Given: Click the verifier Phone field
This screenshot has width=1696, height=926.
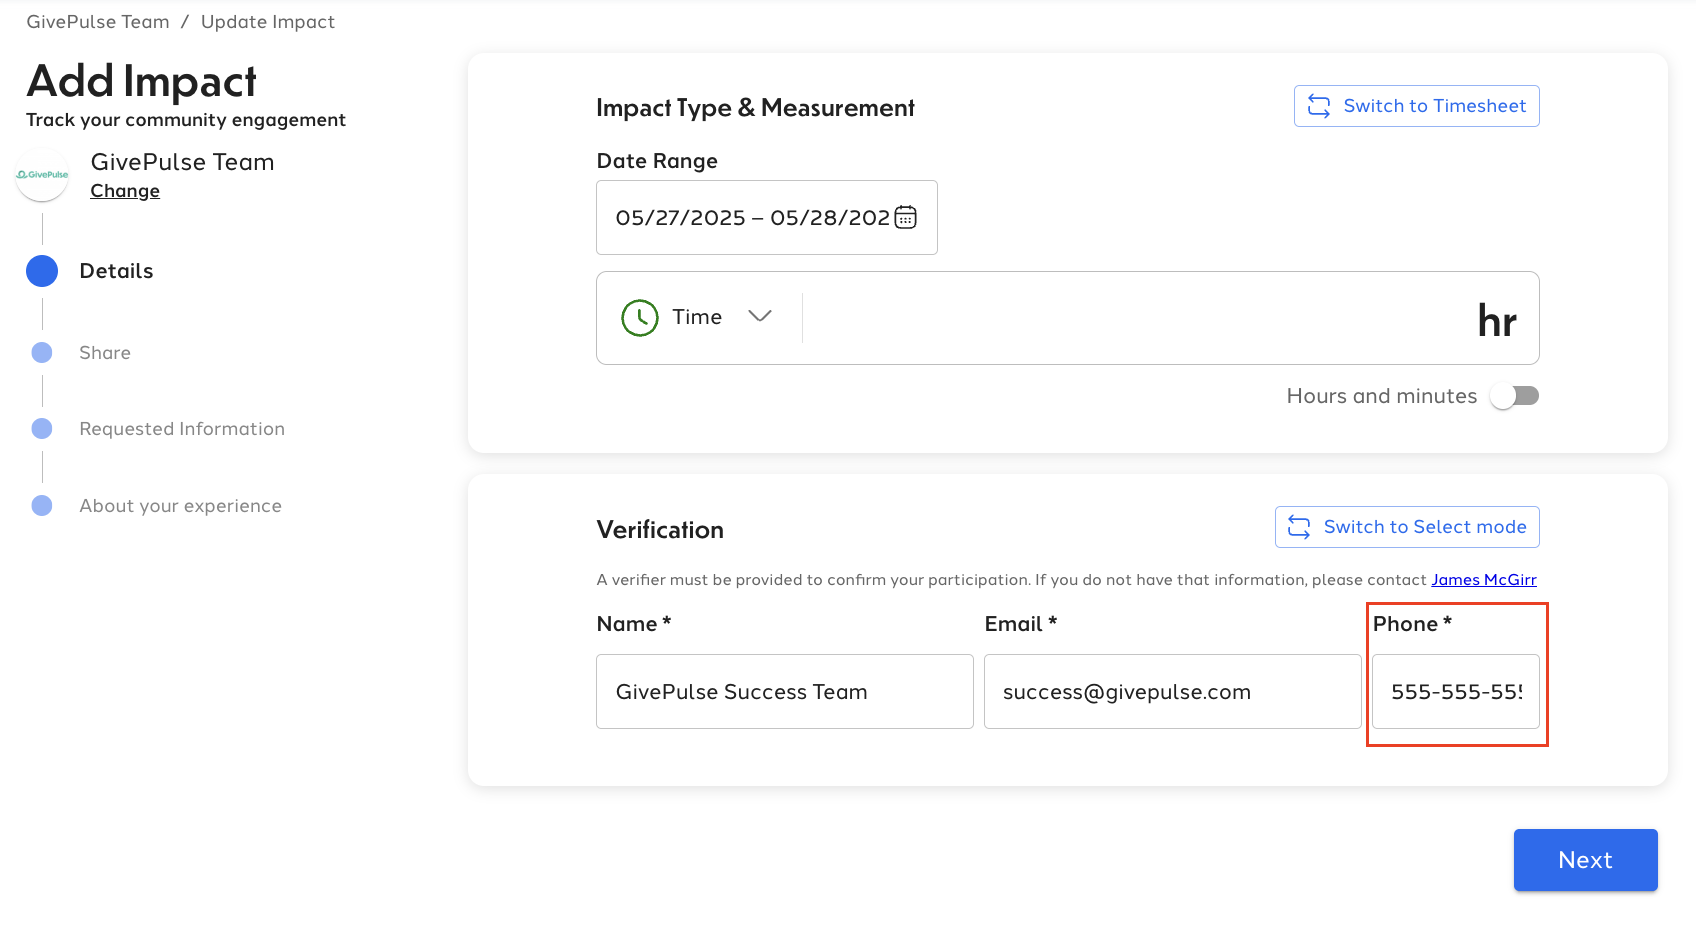Looking at the screenshot, I should coord(1456,692).
